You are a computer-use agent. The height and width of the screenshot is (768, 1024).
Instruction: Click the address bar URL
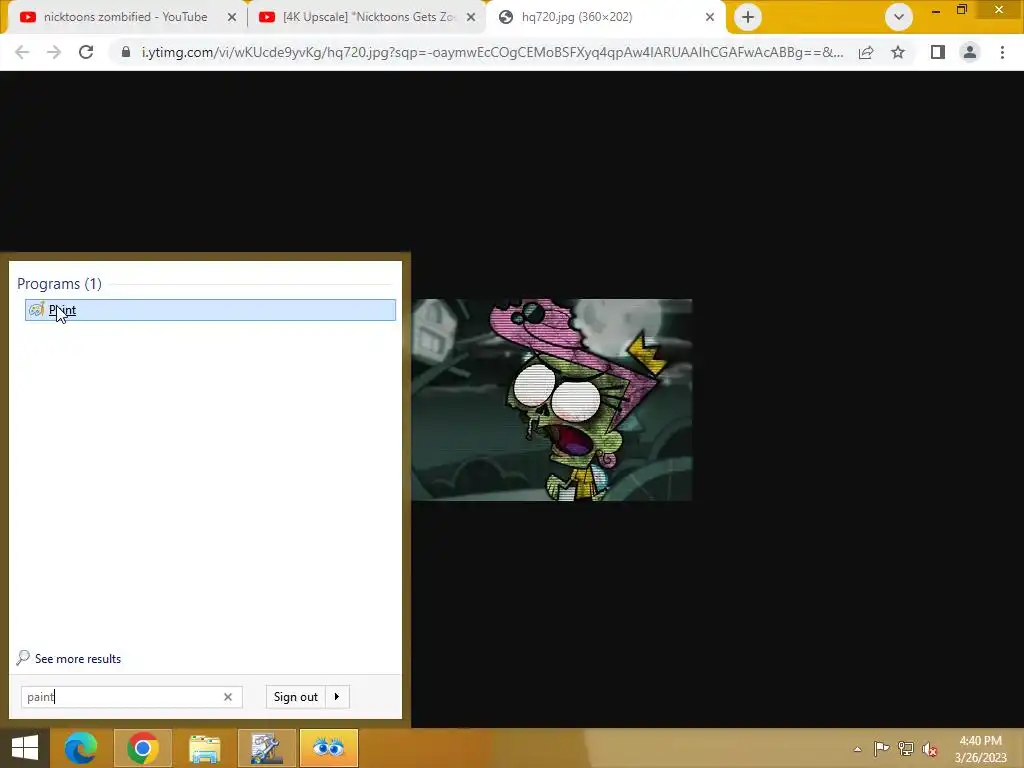(492, 52)
